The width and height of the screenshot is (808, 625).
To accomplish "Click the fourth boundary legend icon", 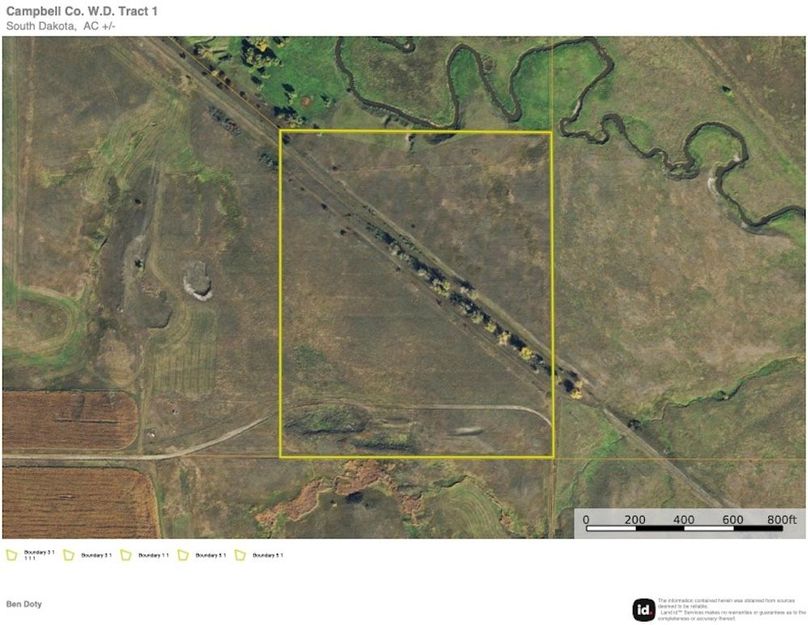I will (183, 555).
